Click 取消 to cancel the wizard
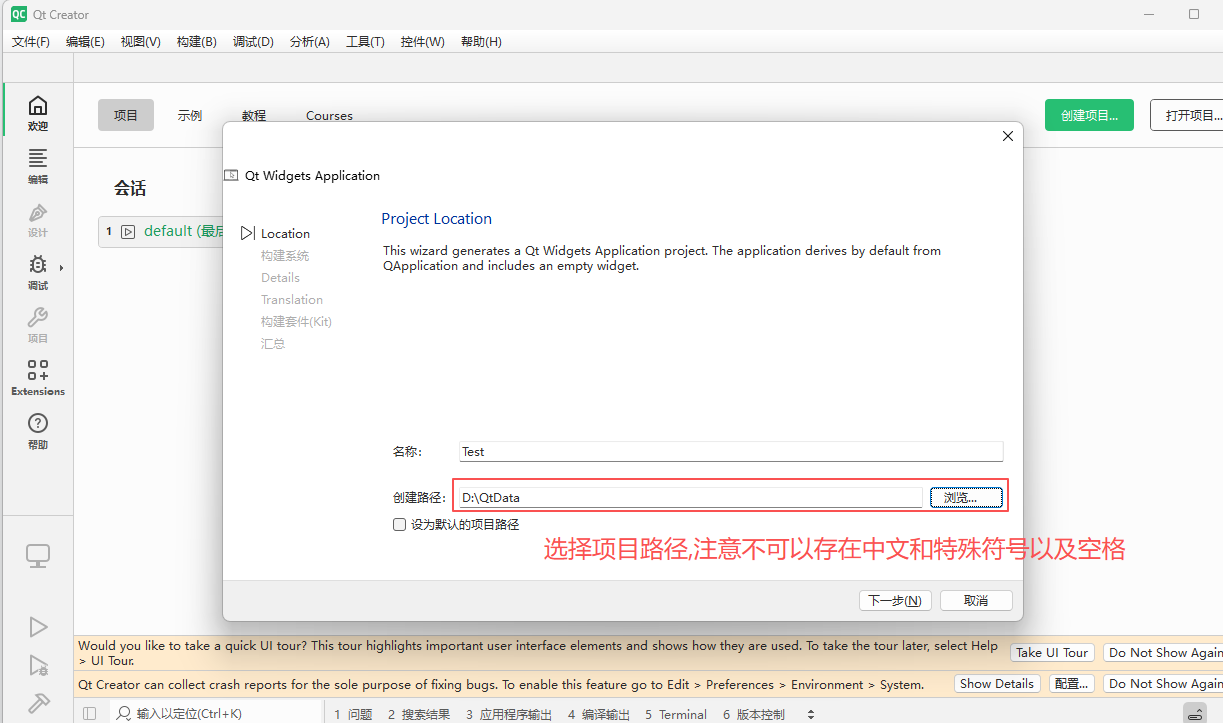This screenshot has height=723, width=1223. coord(976,600)
